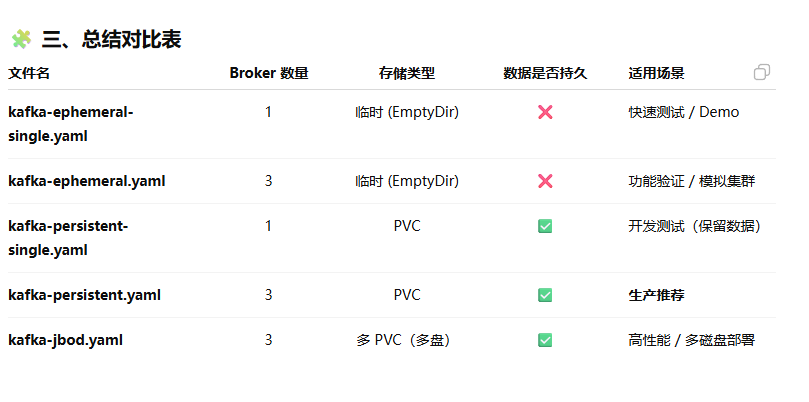Click green check in kafka-persistent.yaml row

point(545,295)
